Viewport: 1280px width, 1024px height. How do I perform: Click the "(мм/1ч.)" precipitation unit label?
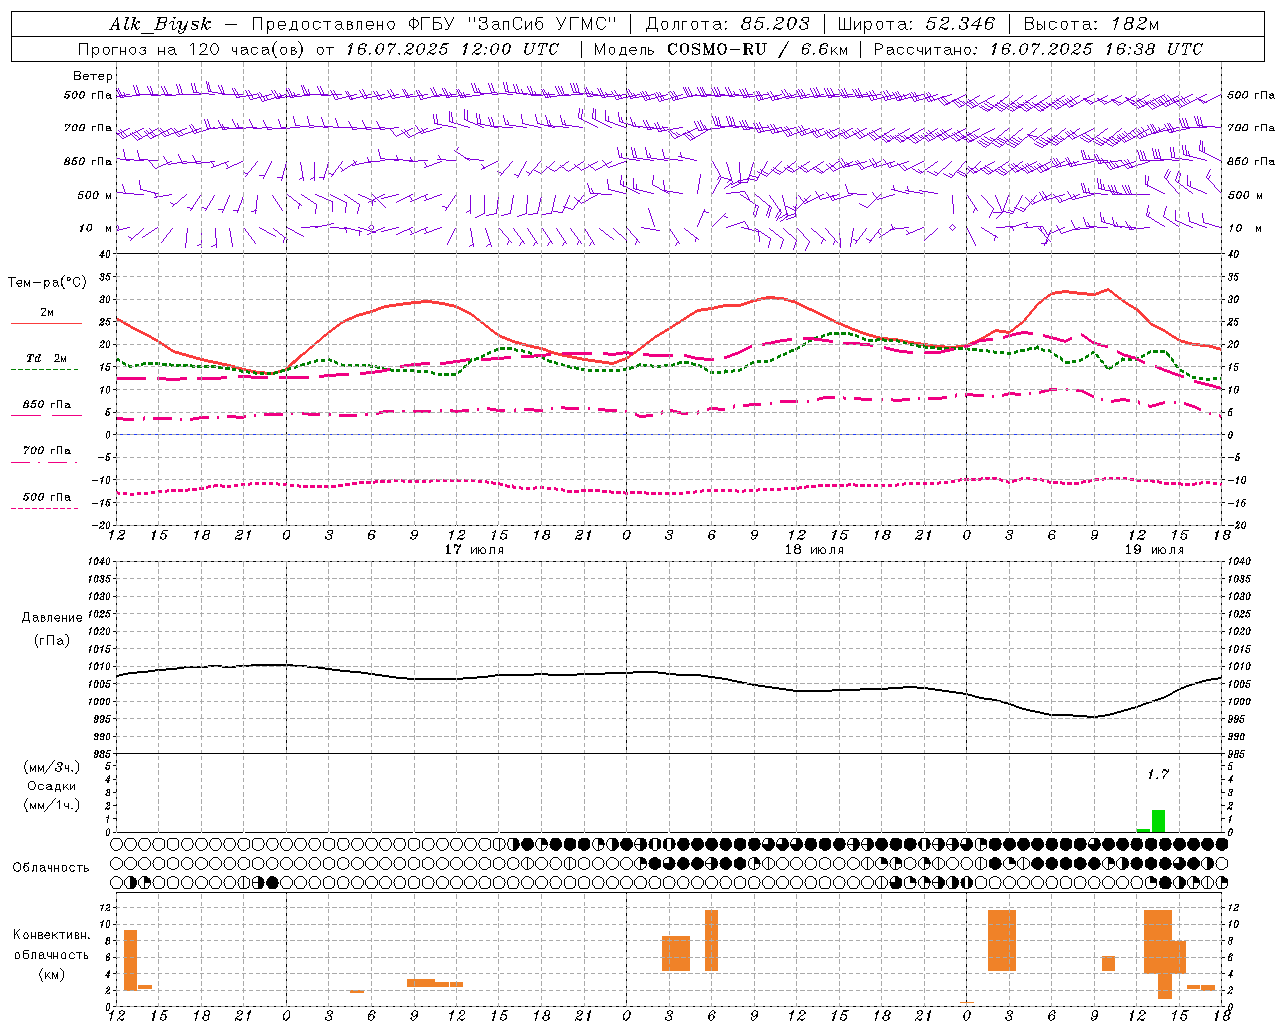(51, 805)
